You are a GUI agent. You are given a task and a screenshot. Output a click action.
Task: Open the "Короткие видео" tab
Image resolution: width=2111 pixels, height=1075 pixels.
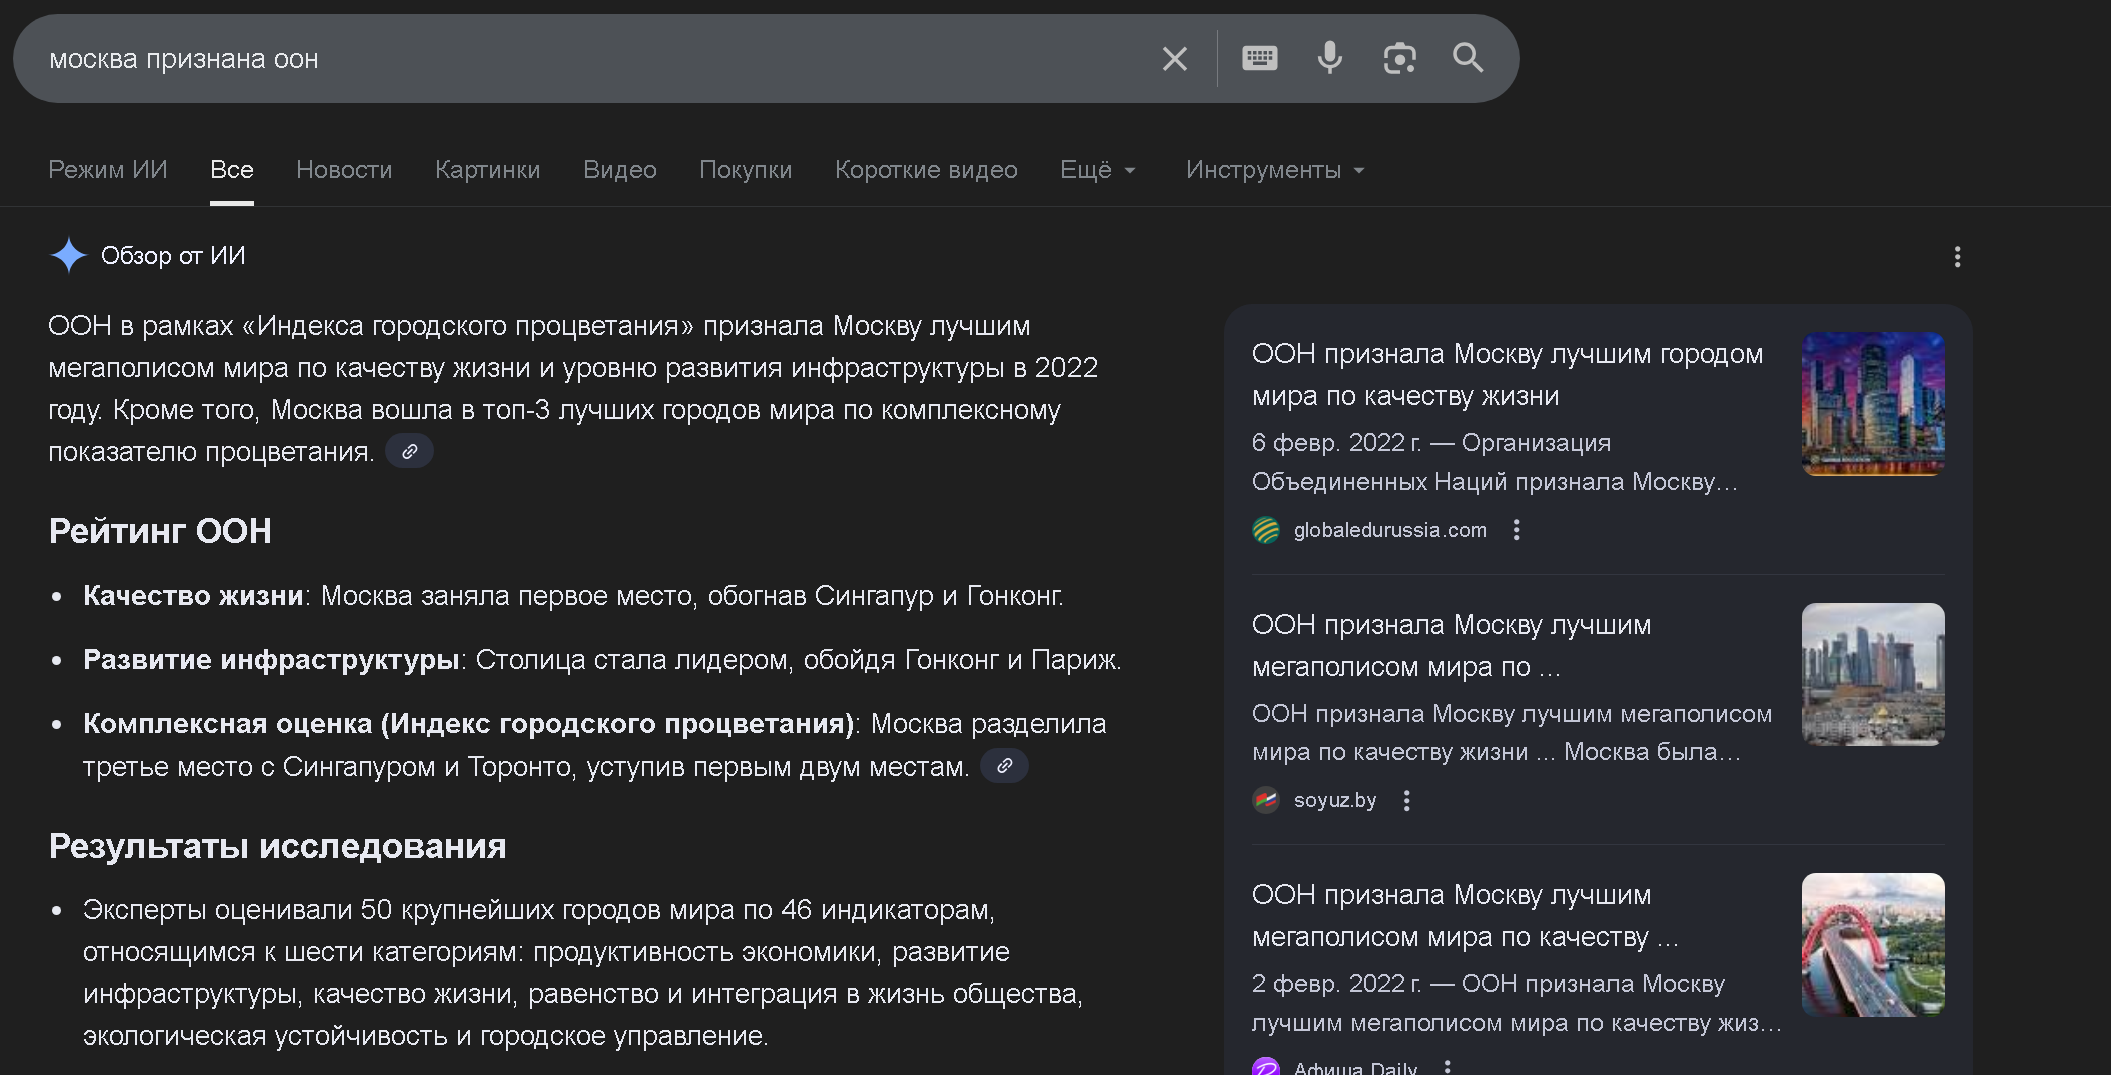tap(926, 170)
